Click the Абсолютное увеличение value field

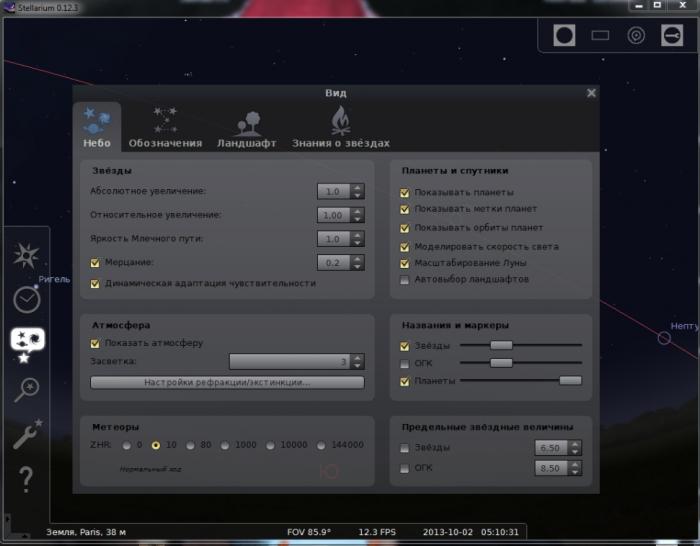coord(334,192)
